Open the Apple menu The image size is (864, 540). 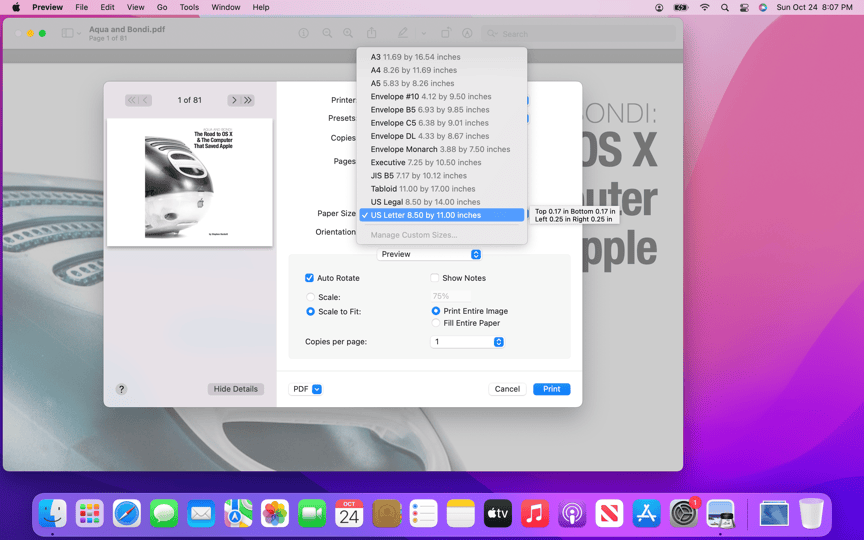(16, 7)
